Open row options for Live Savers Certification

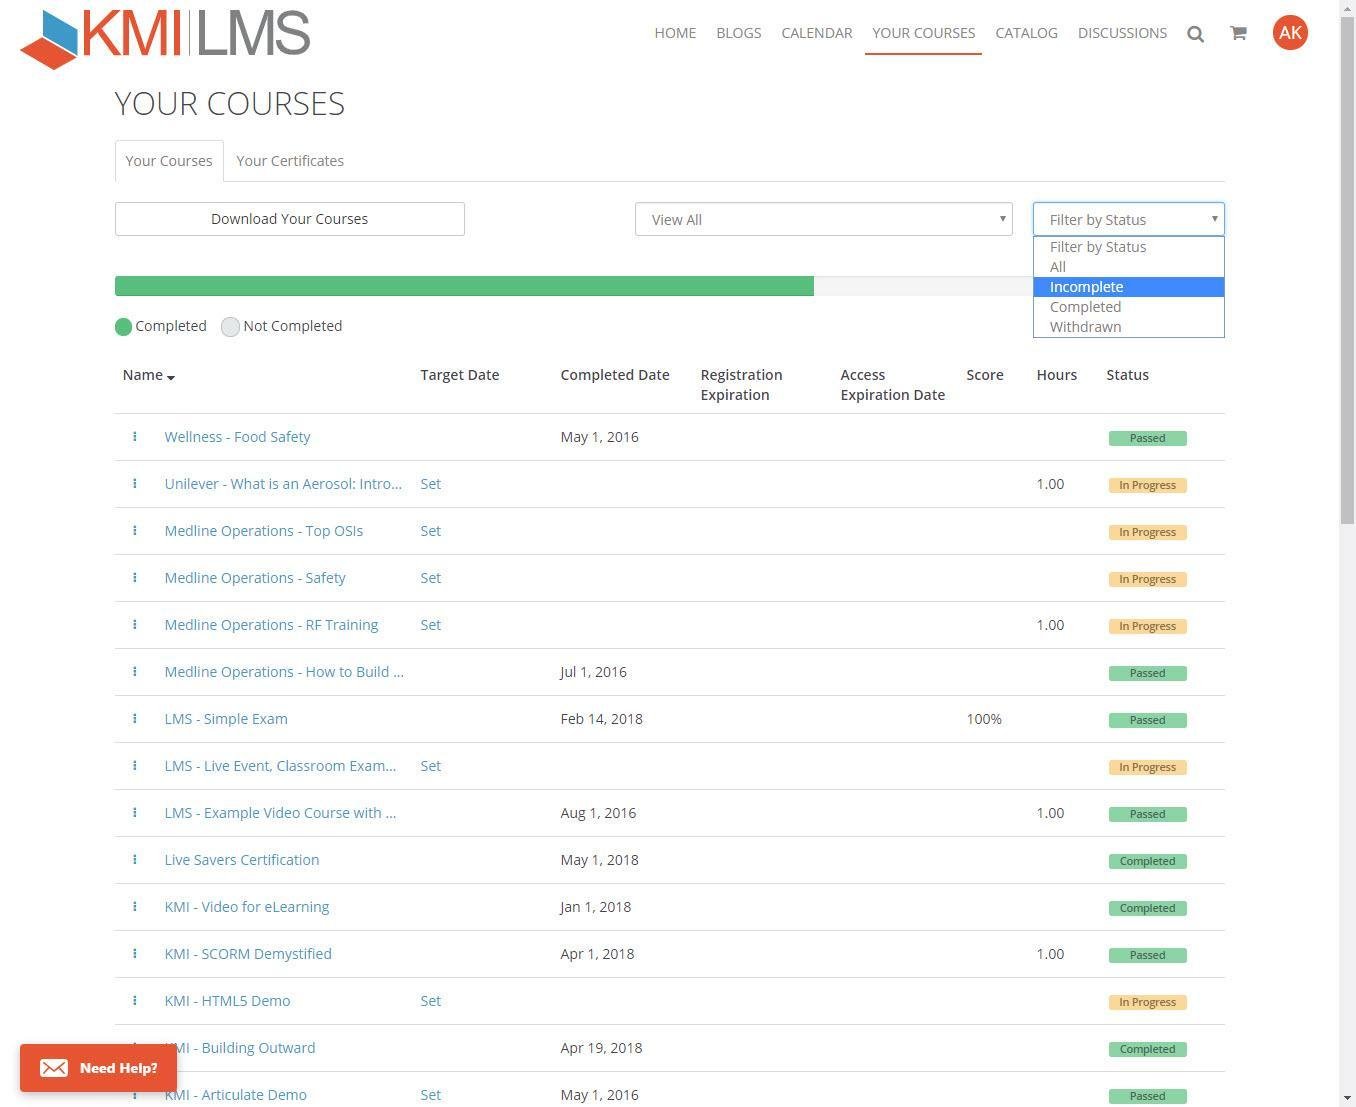coord(135,860)
